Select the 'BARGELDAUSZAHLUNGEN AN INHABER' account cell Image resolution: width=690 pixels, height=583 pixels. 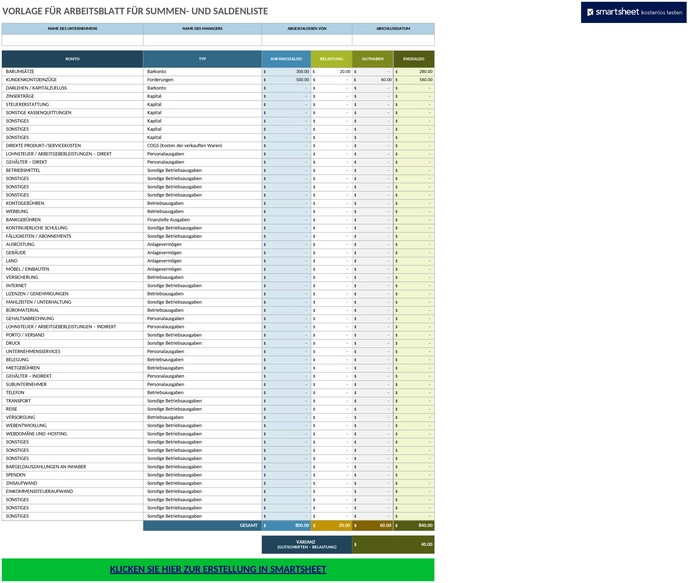(x=72, y=466)
